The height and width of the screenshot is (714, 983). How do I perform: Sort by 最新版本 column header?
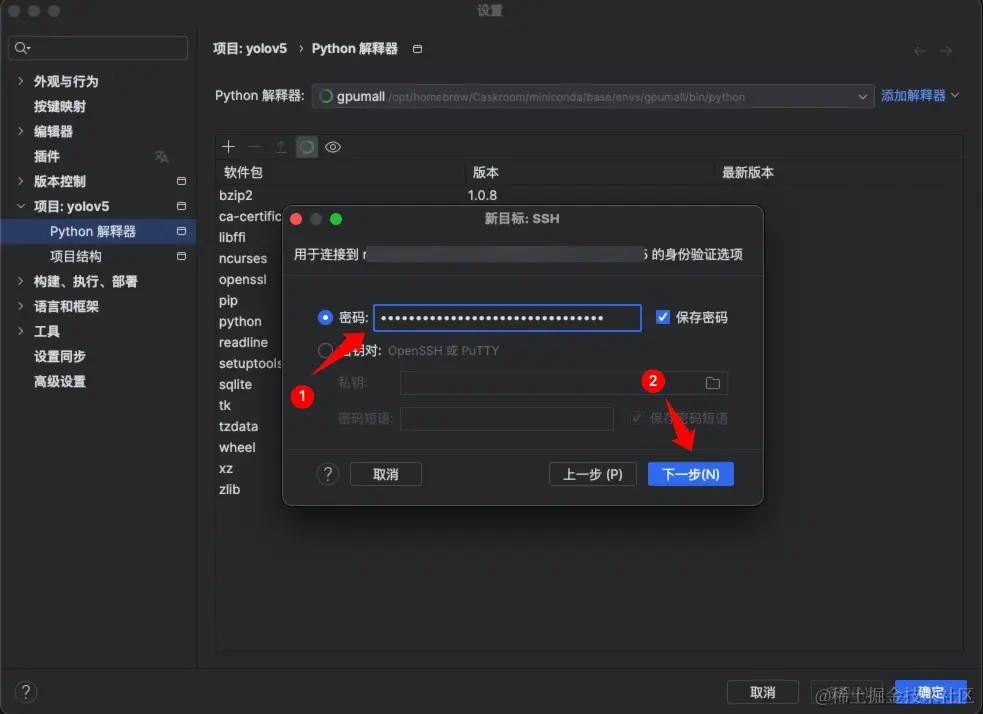747,172
